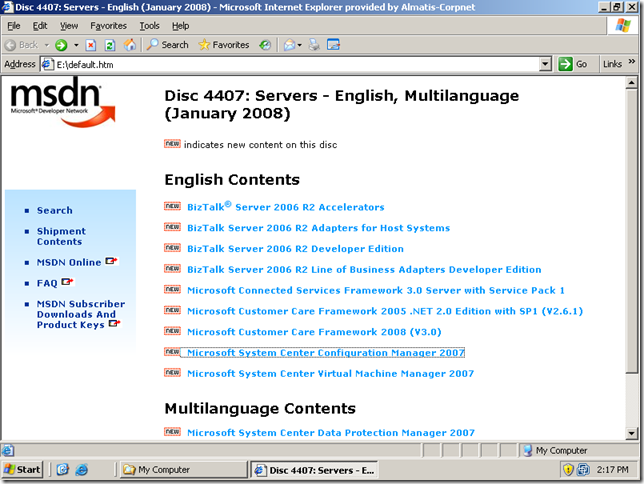Click the Print toolbar icon

[314, 44]
